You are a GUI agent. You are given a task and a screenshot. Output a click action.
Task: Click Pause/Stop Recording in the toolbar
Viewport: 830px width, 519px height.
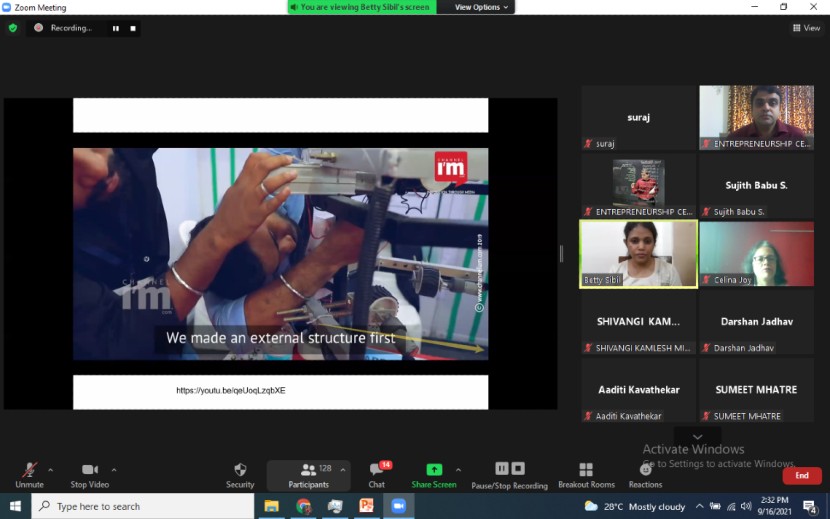509,474
